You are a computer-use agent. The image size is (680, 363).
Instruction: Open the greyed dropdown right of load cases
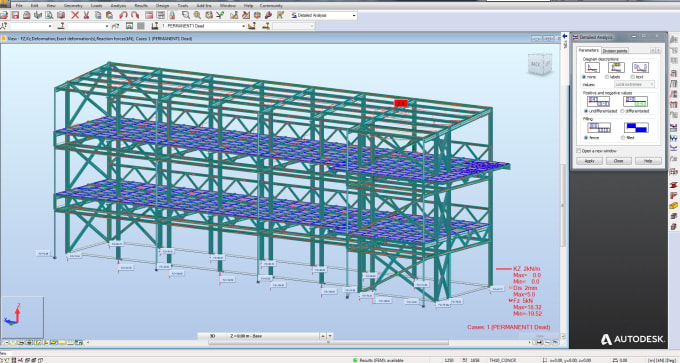point(311,26)
